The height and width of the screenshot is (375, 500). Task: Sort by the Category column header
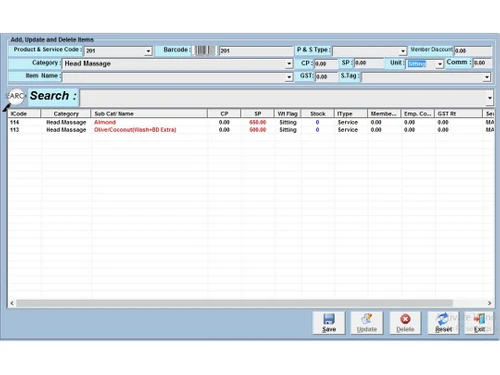point(66,114)
